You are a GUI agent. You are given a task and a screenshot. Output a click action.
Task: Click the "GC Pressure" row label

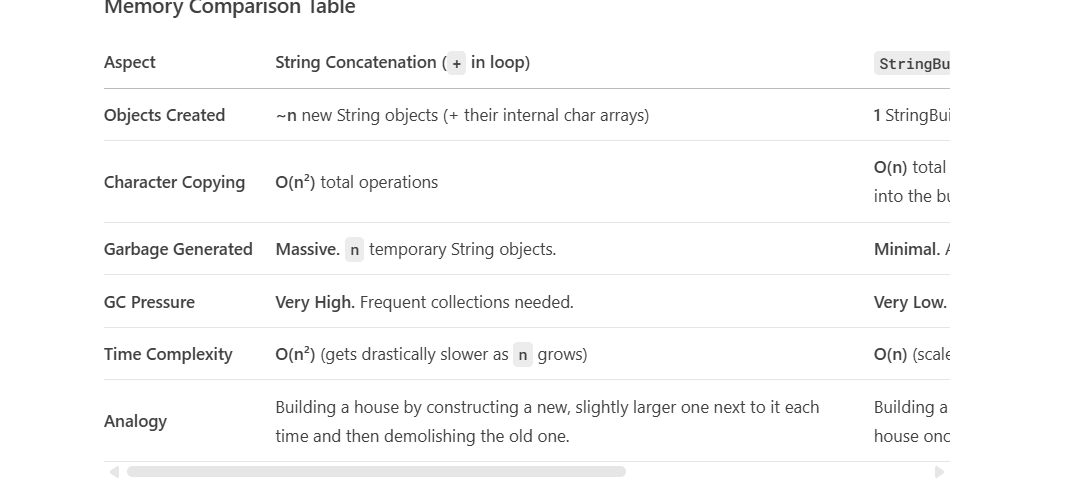[149, 302]
